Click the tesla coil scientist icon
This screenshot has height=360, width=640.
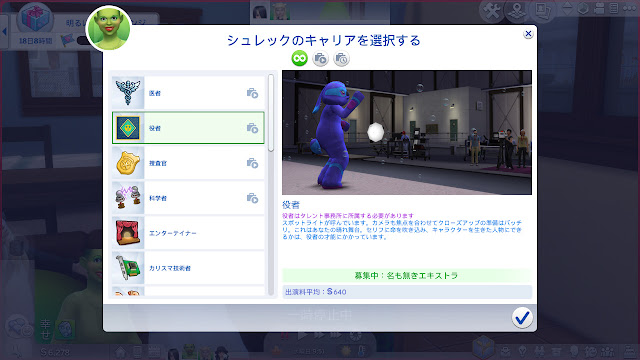128,198
